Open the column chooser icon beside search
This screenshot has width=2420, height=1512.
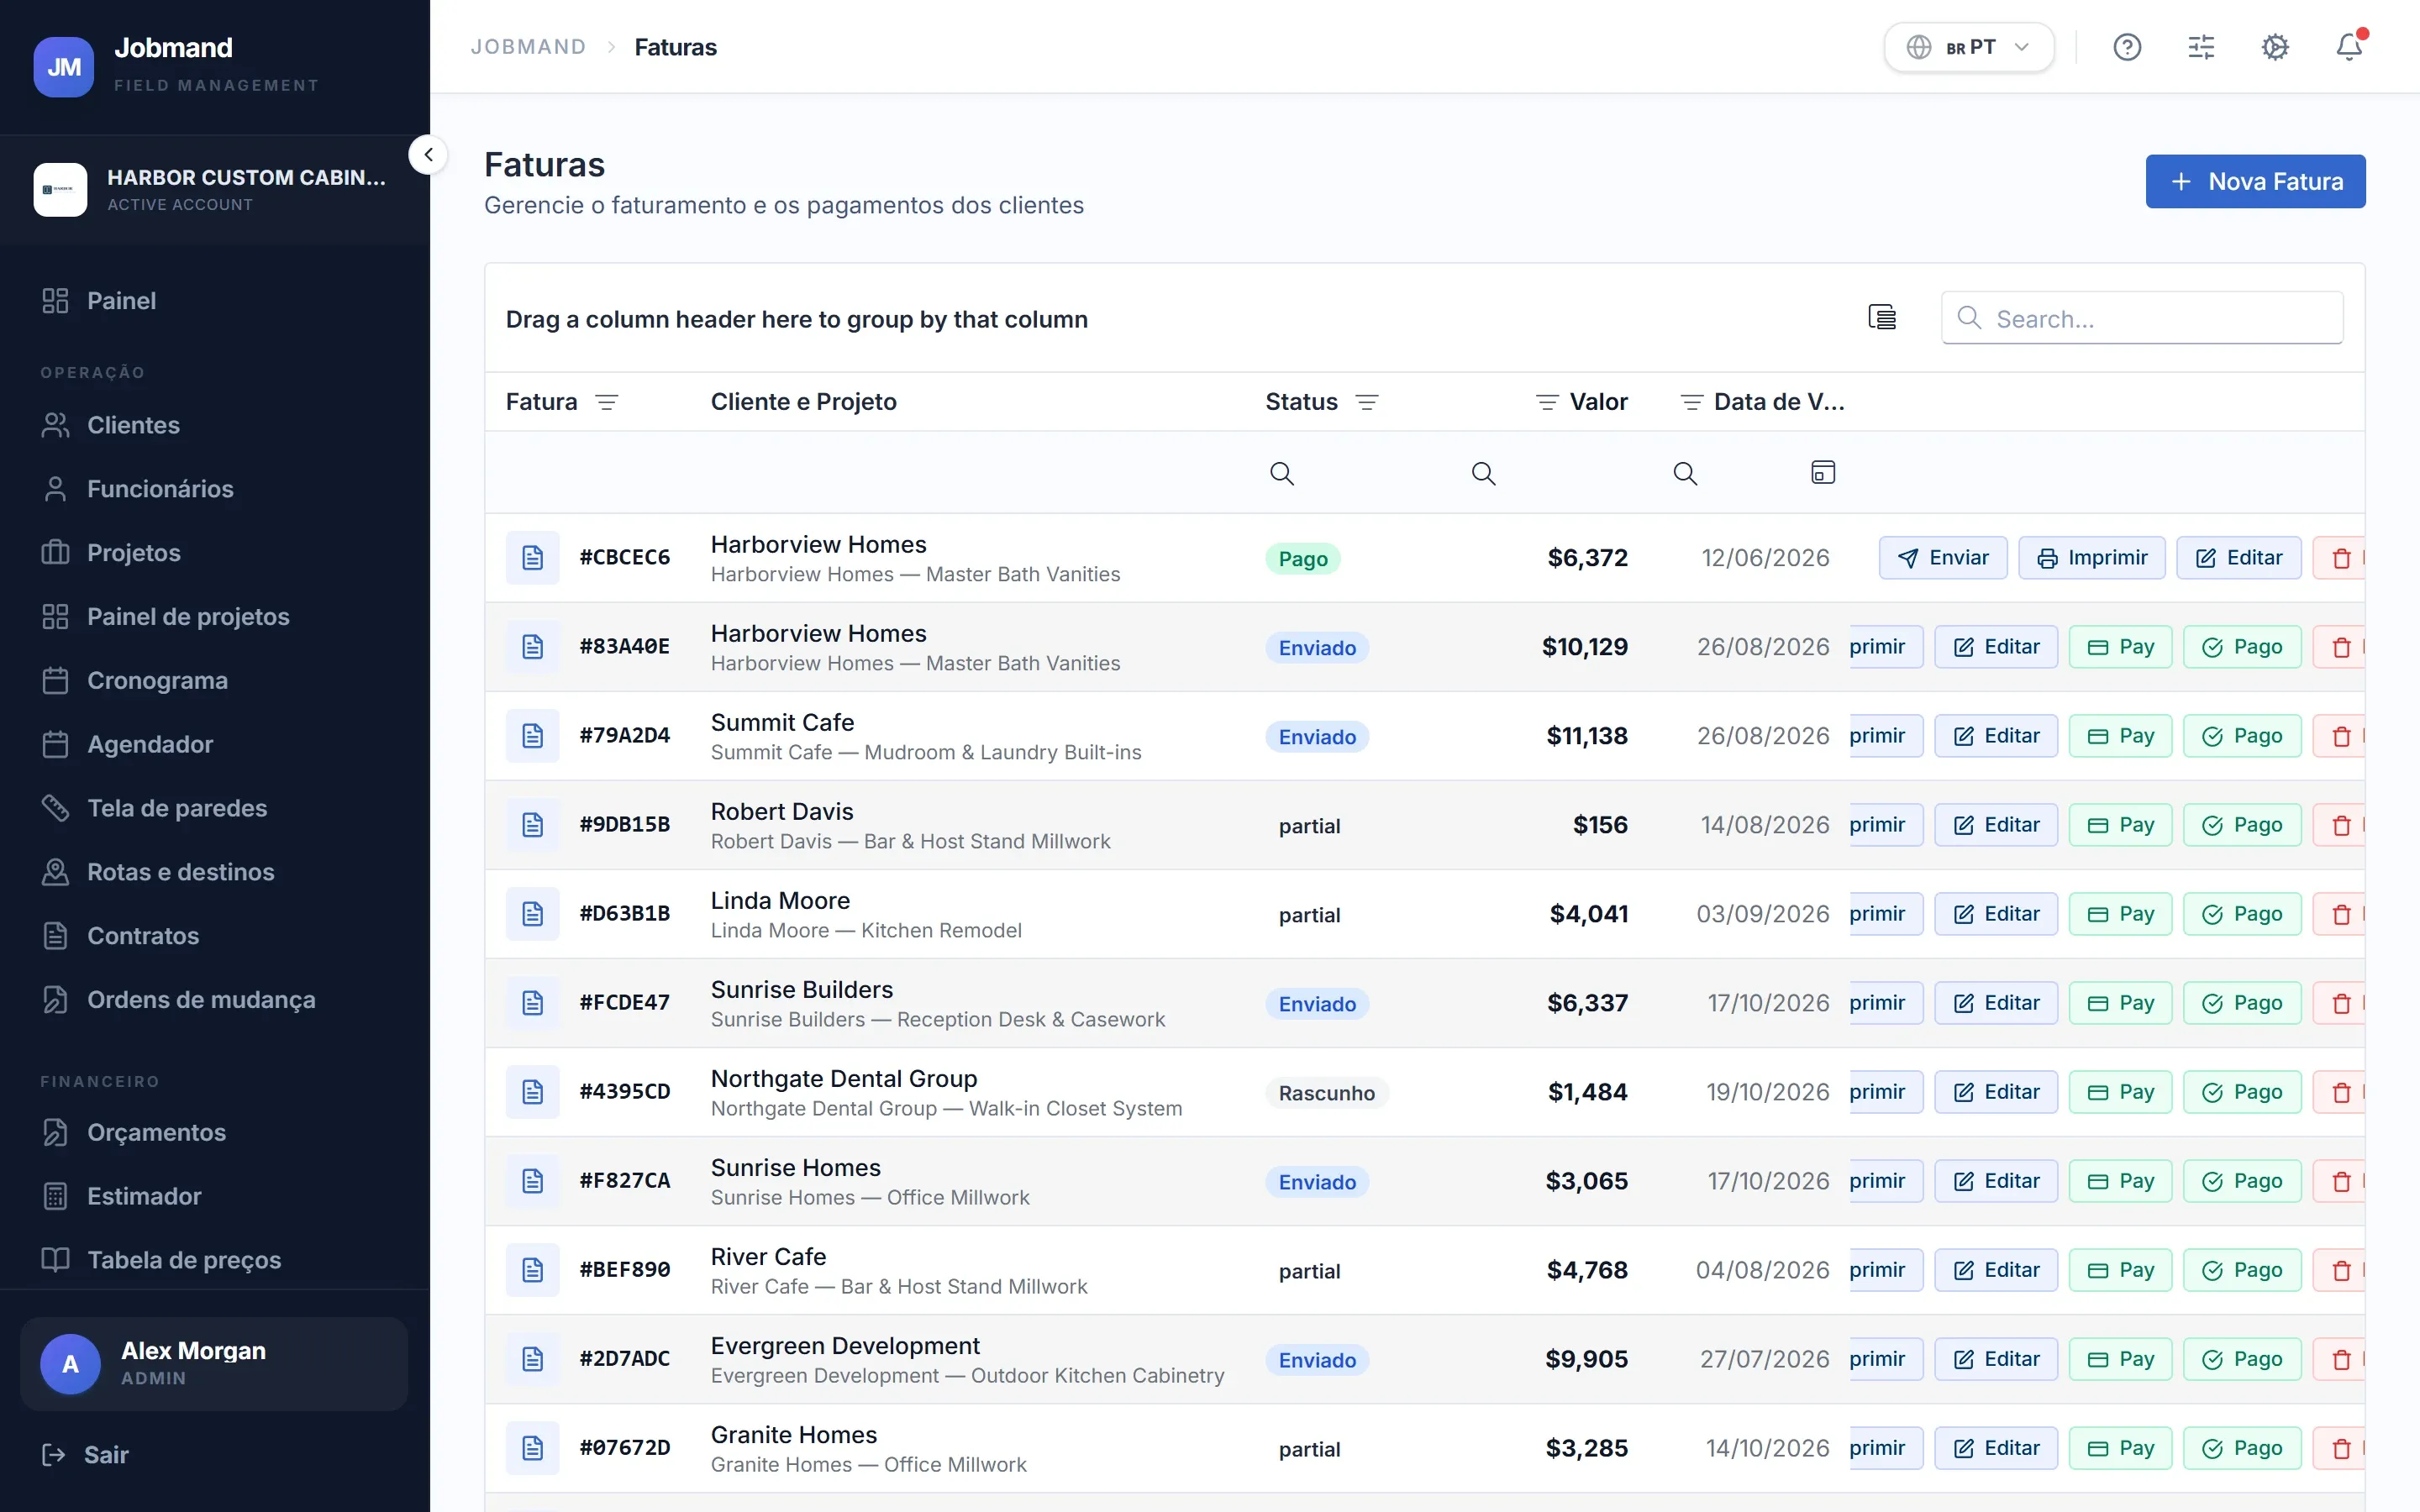(x=1882, y=318)
